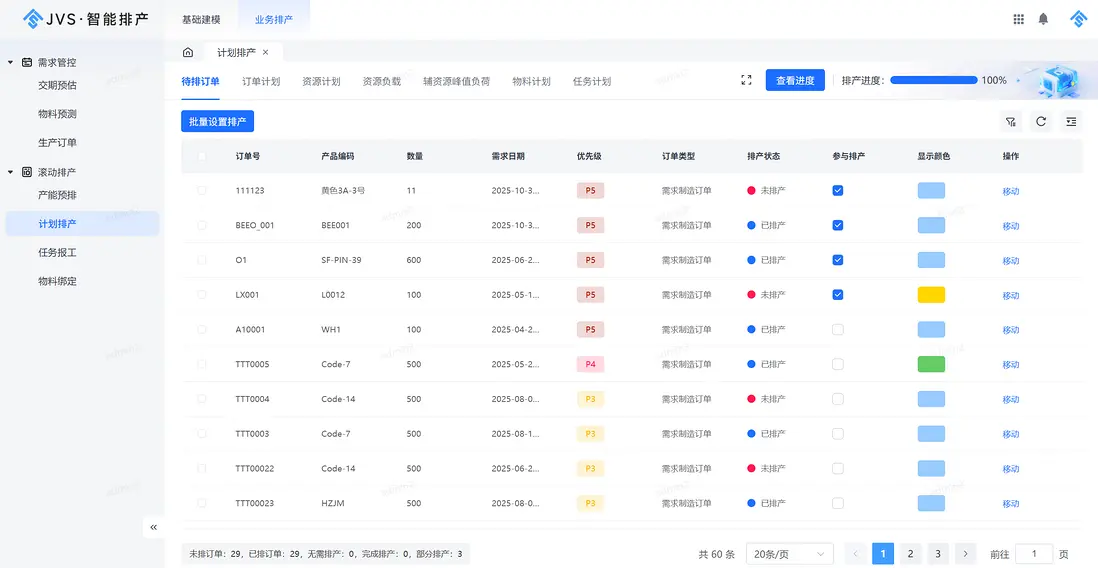Open the 基础建模 top menu
This screenshot has width=1098, height=568.
click(201, 19)
